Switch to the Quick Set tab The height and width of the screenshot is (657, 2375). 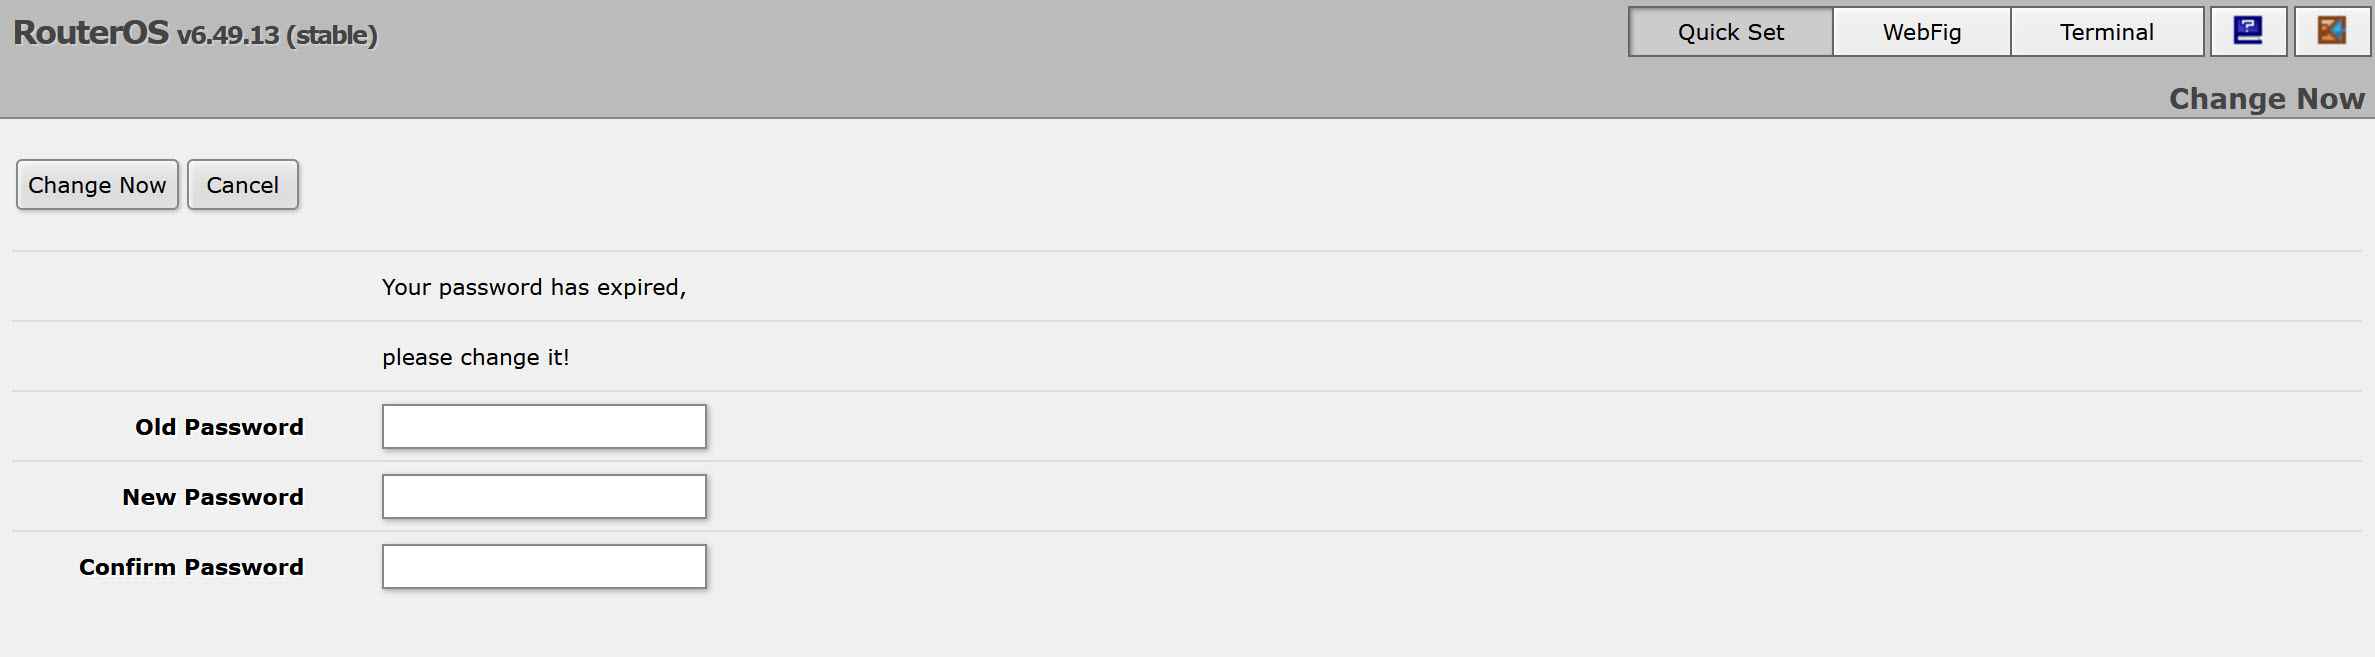pyautogui.click(x=1730, y=32)
